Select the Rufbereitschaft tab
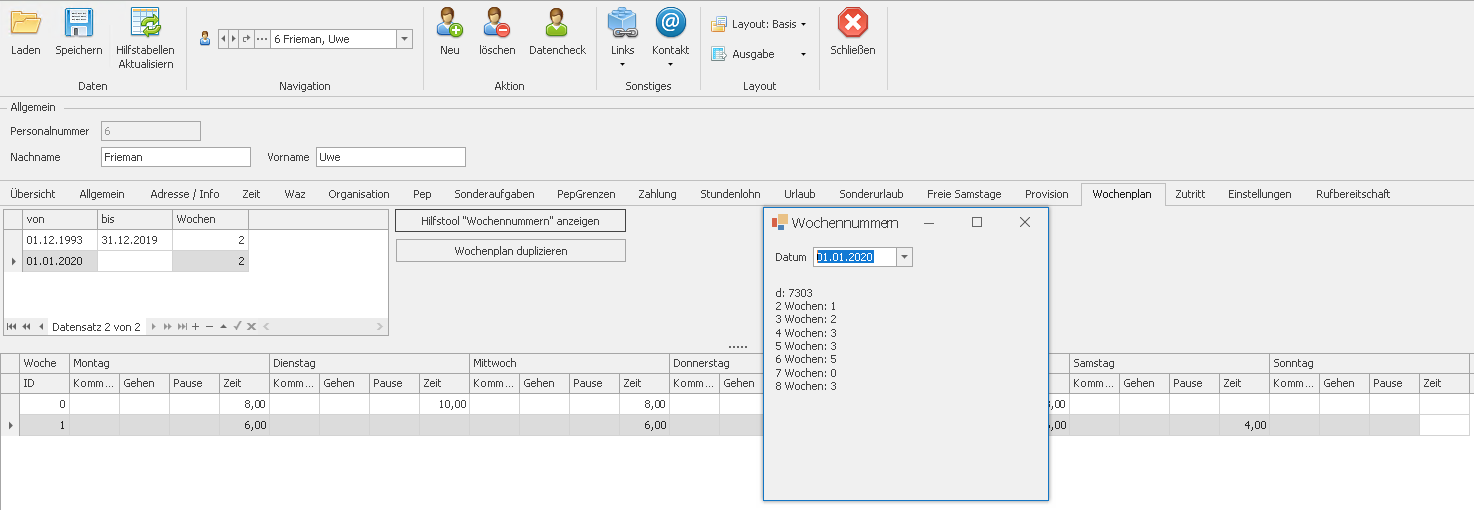The height and width of the screenshot is (510, 1474). pos(1352,194)
